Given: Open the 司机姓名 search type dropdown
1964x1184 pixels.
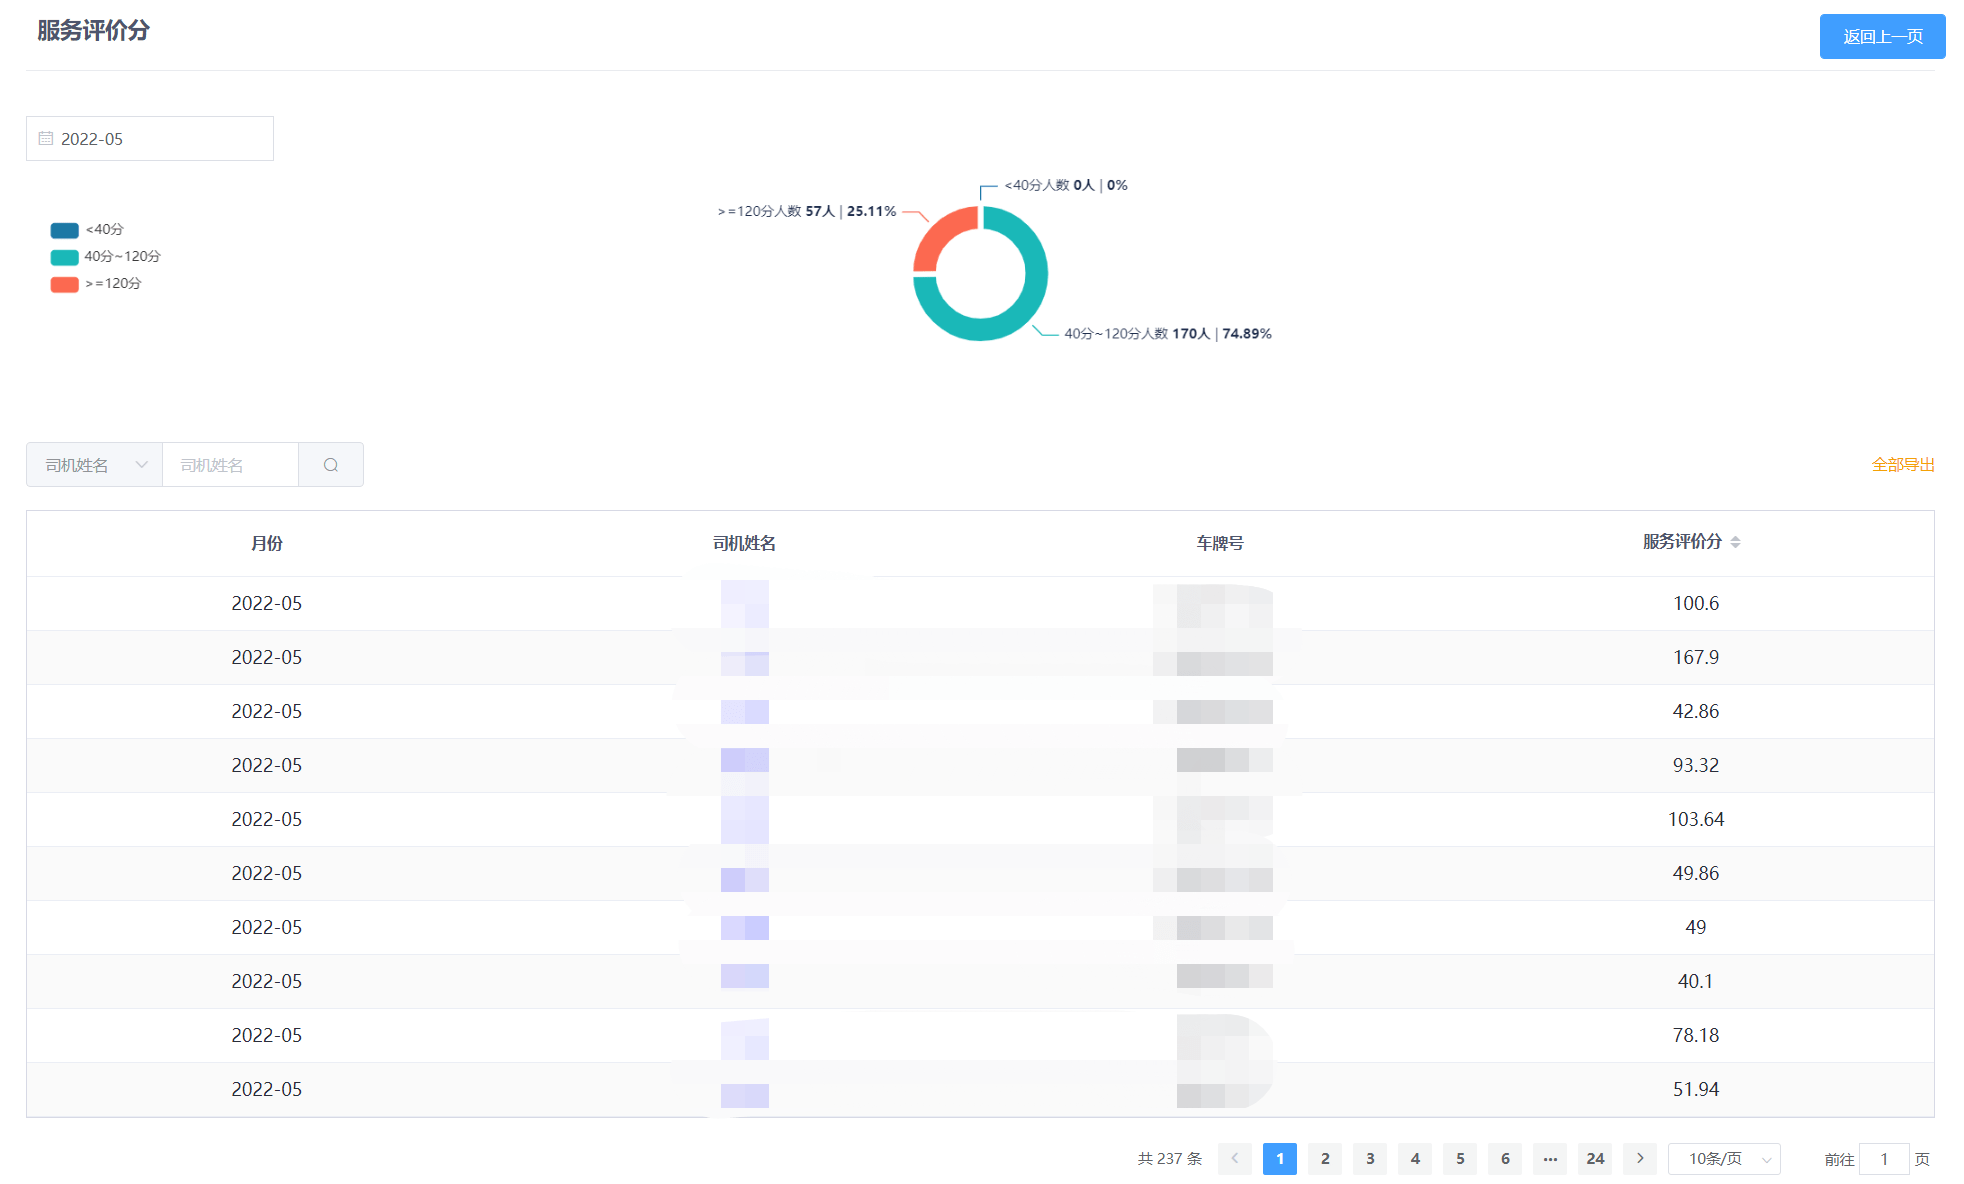Looking at the screenshot, I should point(94,465).
